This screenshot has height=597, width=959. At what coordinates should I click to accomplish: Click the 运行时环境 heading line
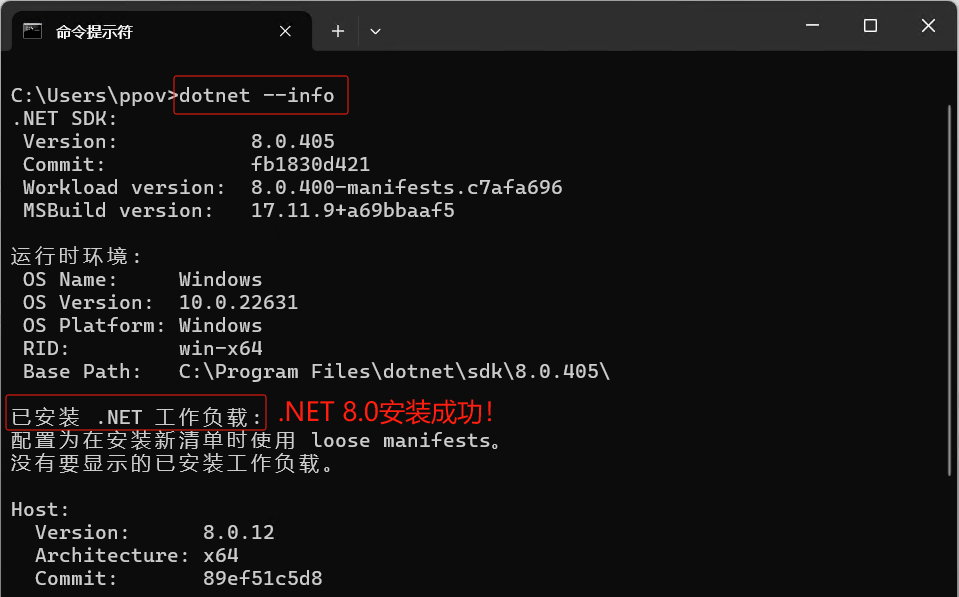click(x=76, y=256)
